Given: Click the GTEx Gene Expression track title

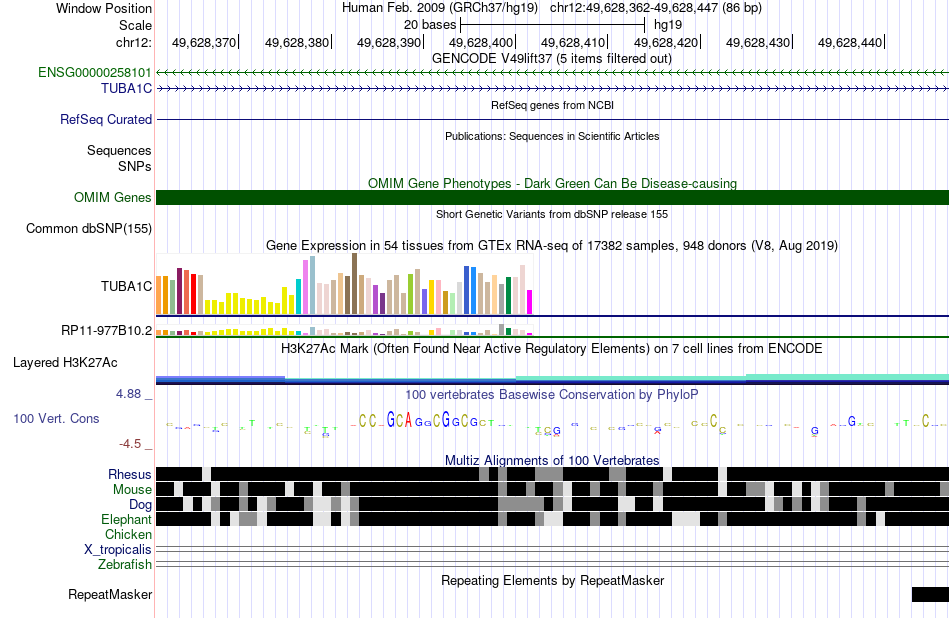Looking at the screenshot, I should click(552, 245).
